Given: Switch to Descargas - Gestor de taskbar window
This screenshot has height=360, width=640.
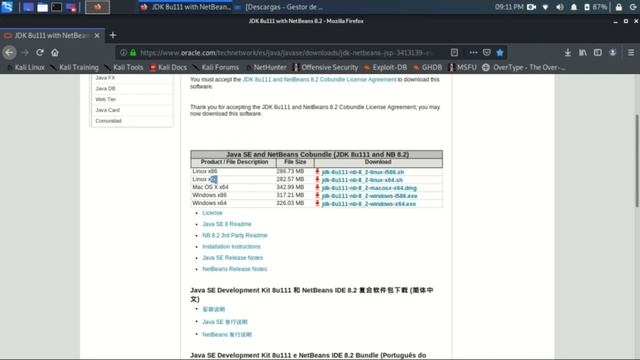Looking at the screenshot, I should [x=279, y=7].
